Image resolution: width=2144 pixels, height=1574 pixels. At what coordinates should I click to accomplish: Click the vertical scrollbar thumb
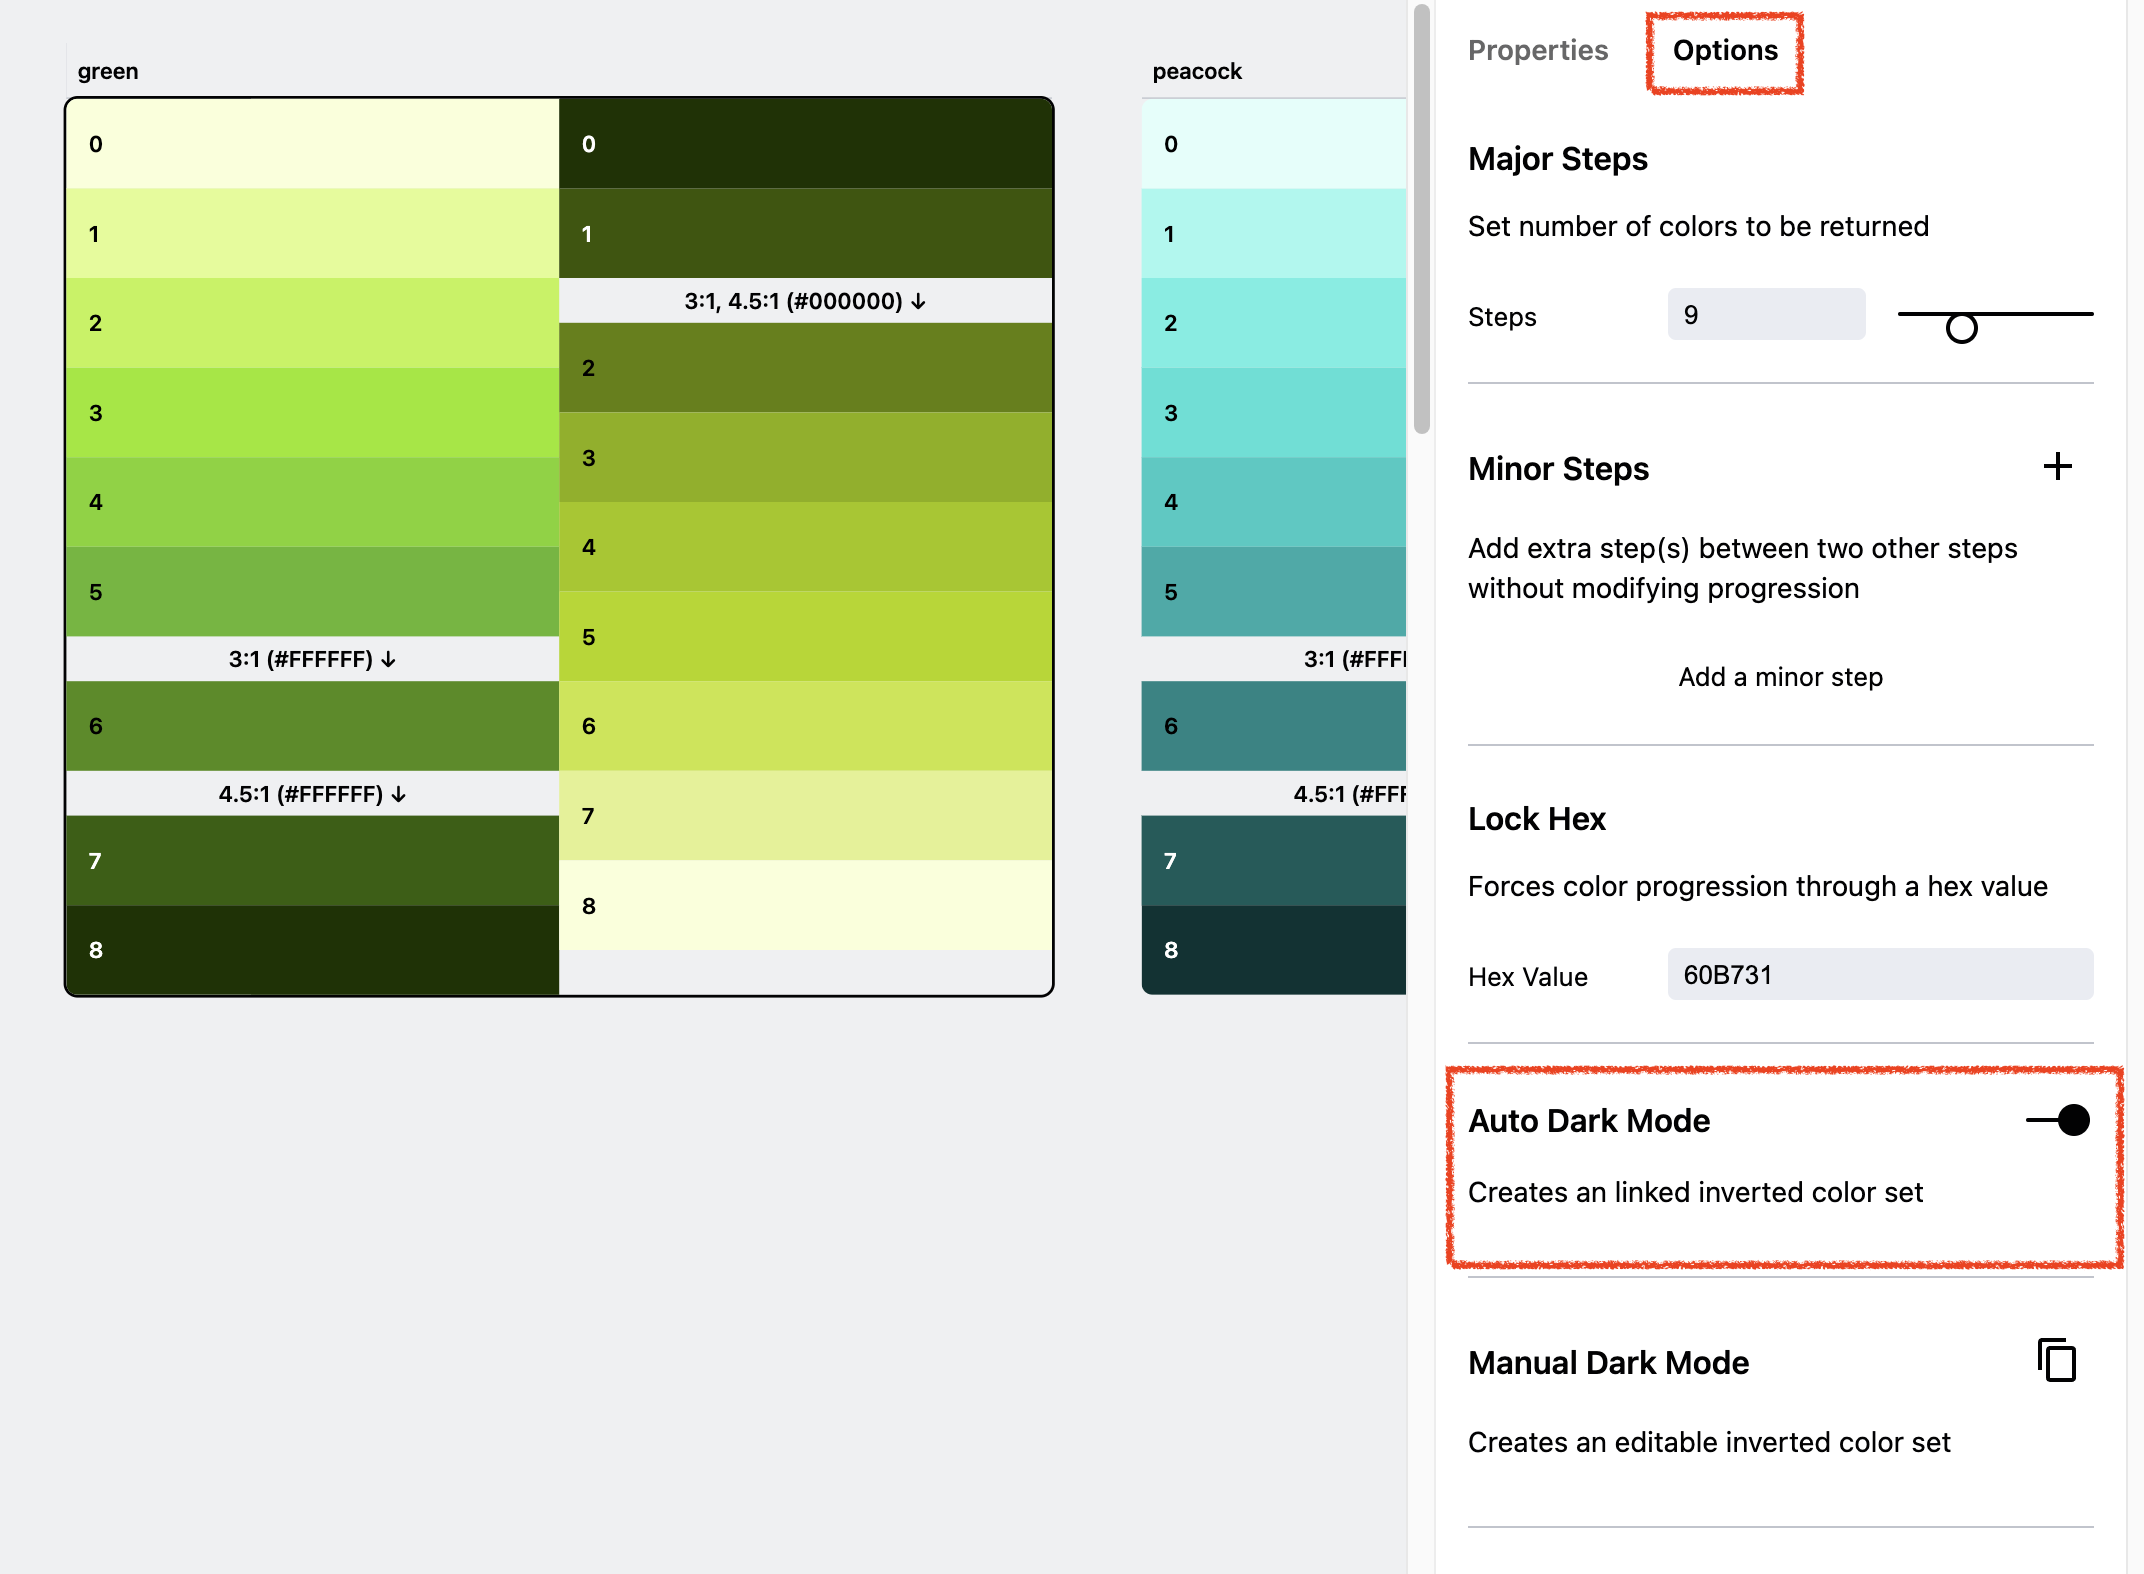1421,220
